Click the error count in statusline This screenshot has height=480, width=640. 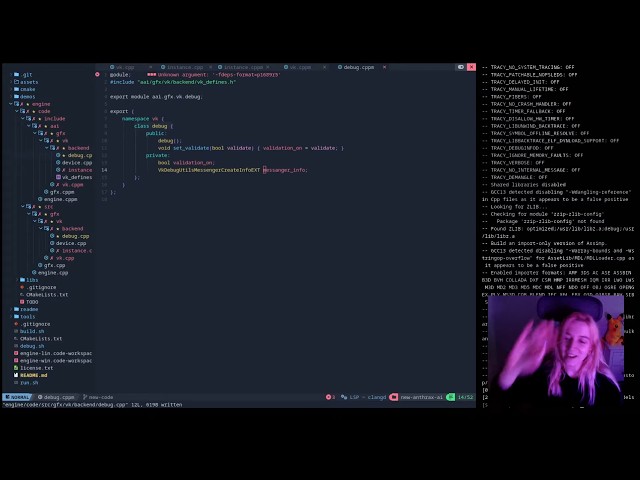[x=330, y=397]
